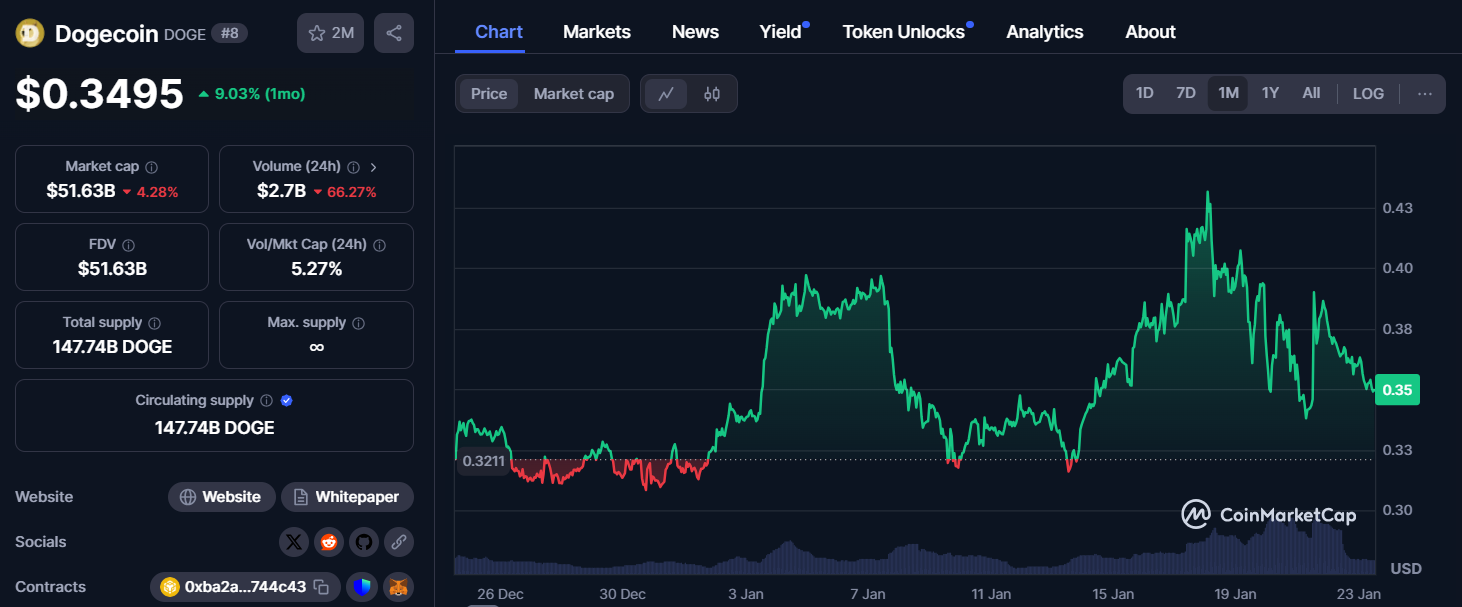Open Dogecoin's GitHub social link

(x=363, y=542)
